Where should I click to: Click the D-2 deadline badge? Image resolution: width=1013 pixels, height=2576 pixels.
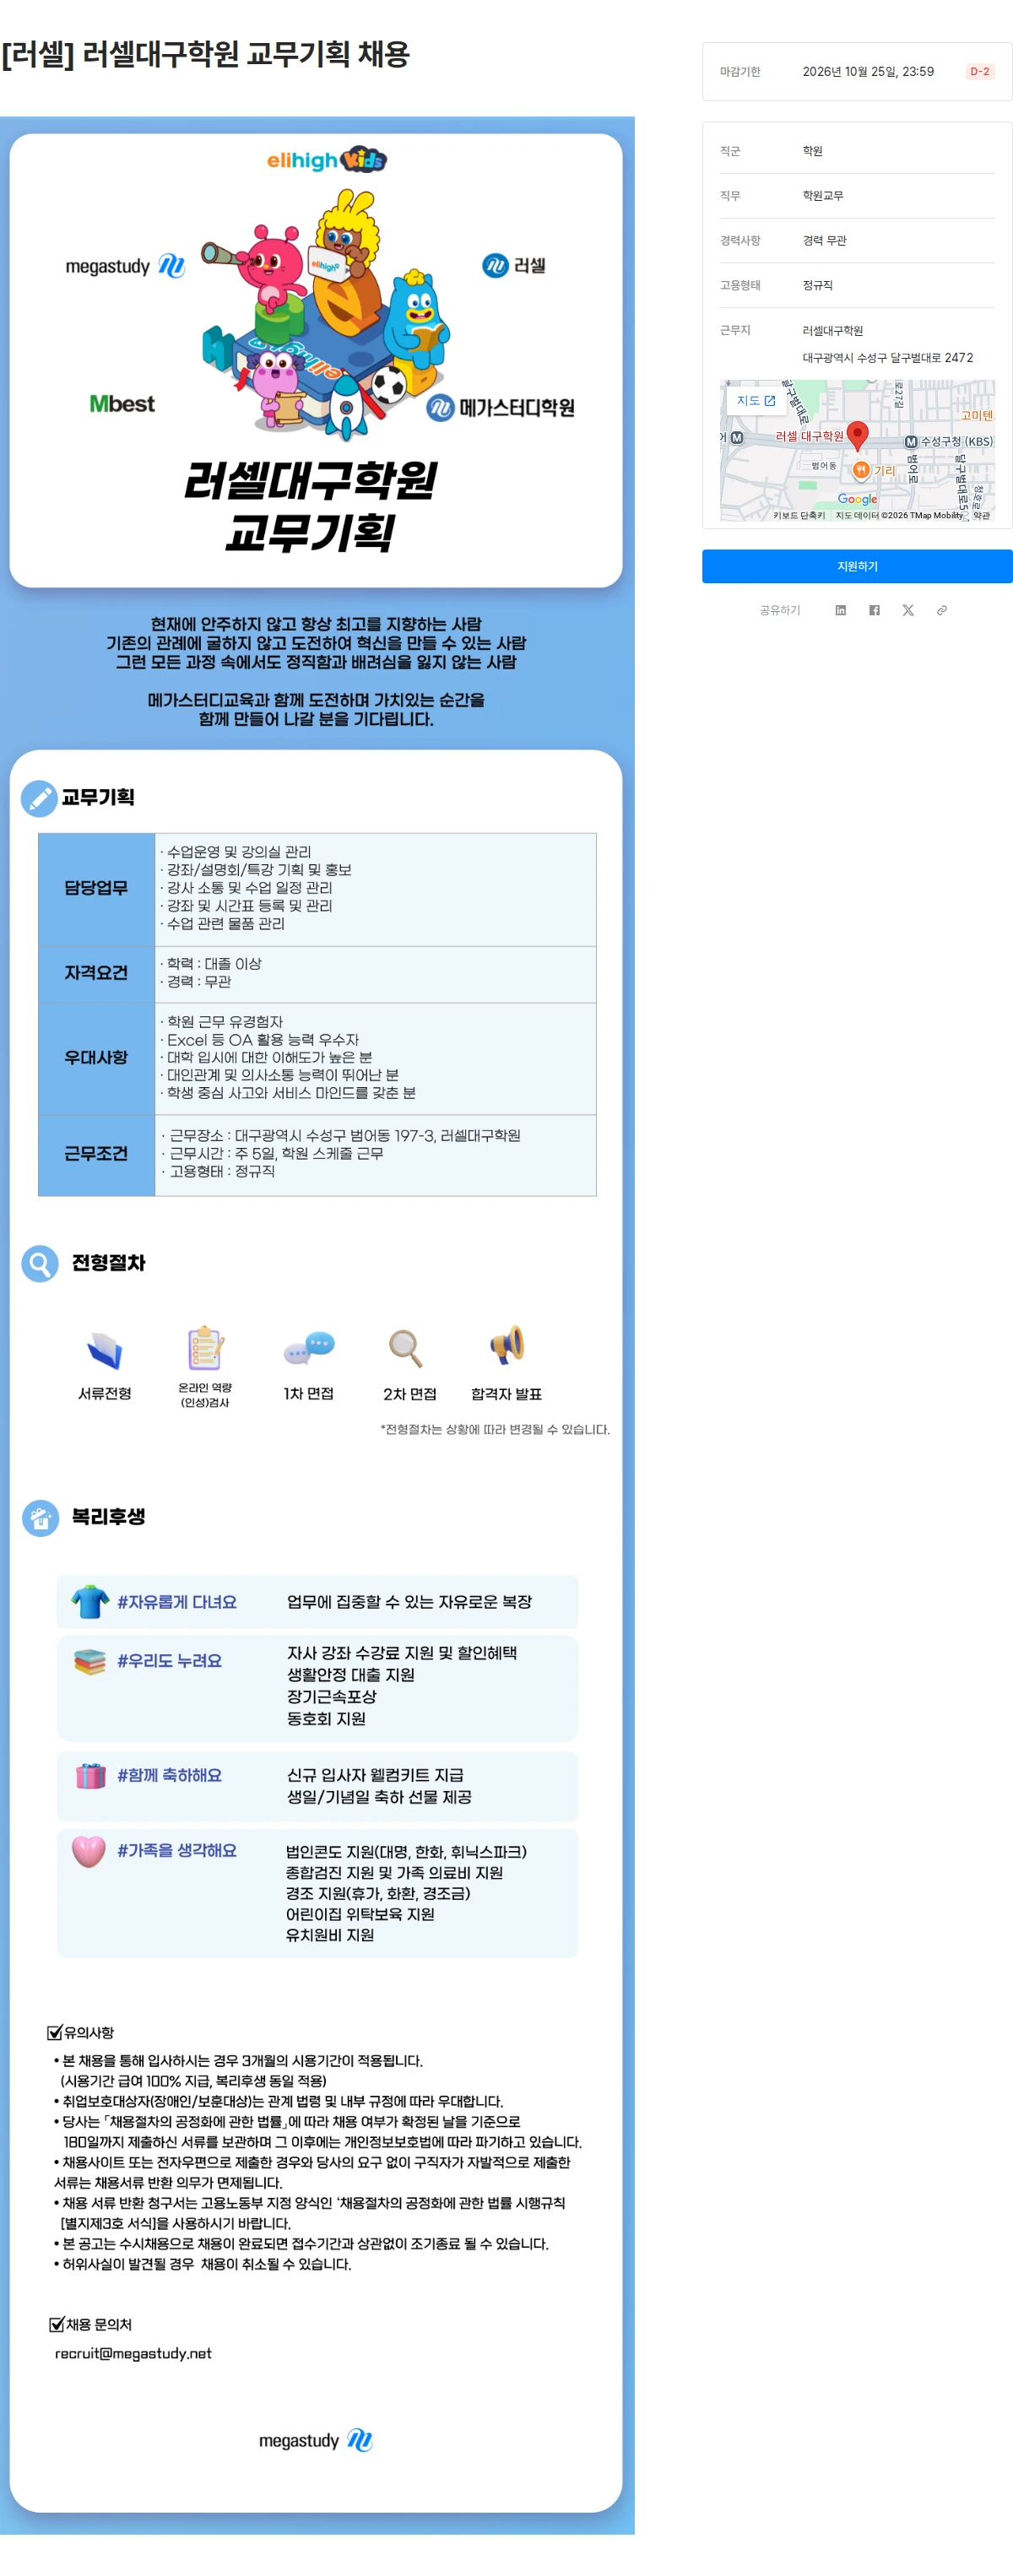[x=980, y=72]
